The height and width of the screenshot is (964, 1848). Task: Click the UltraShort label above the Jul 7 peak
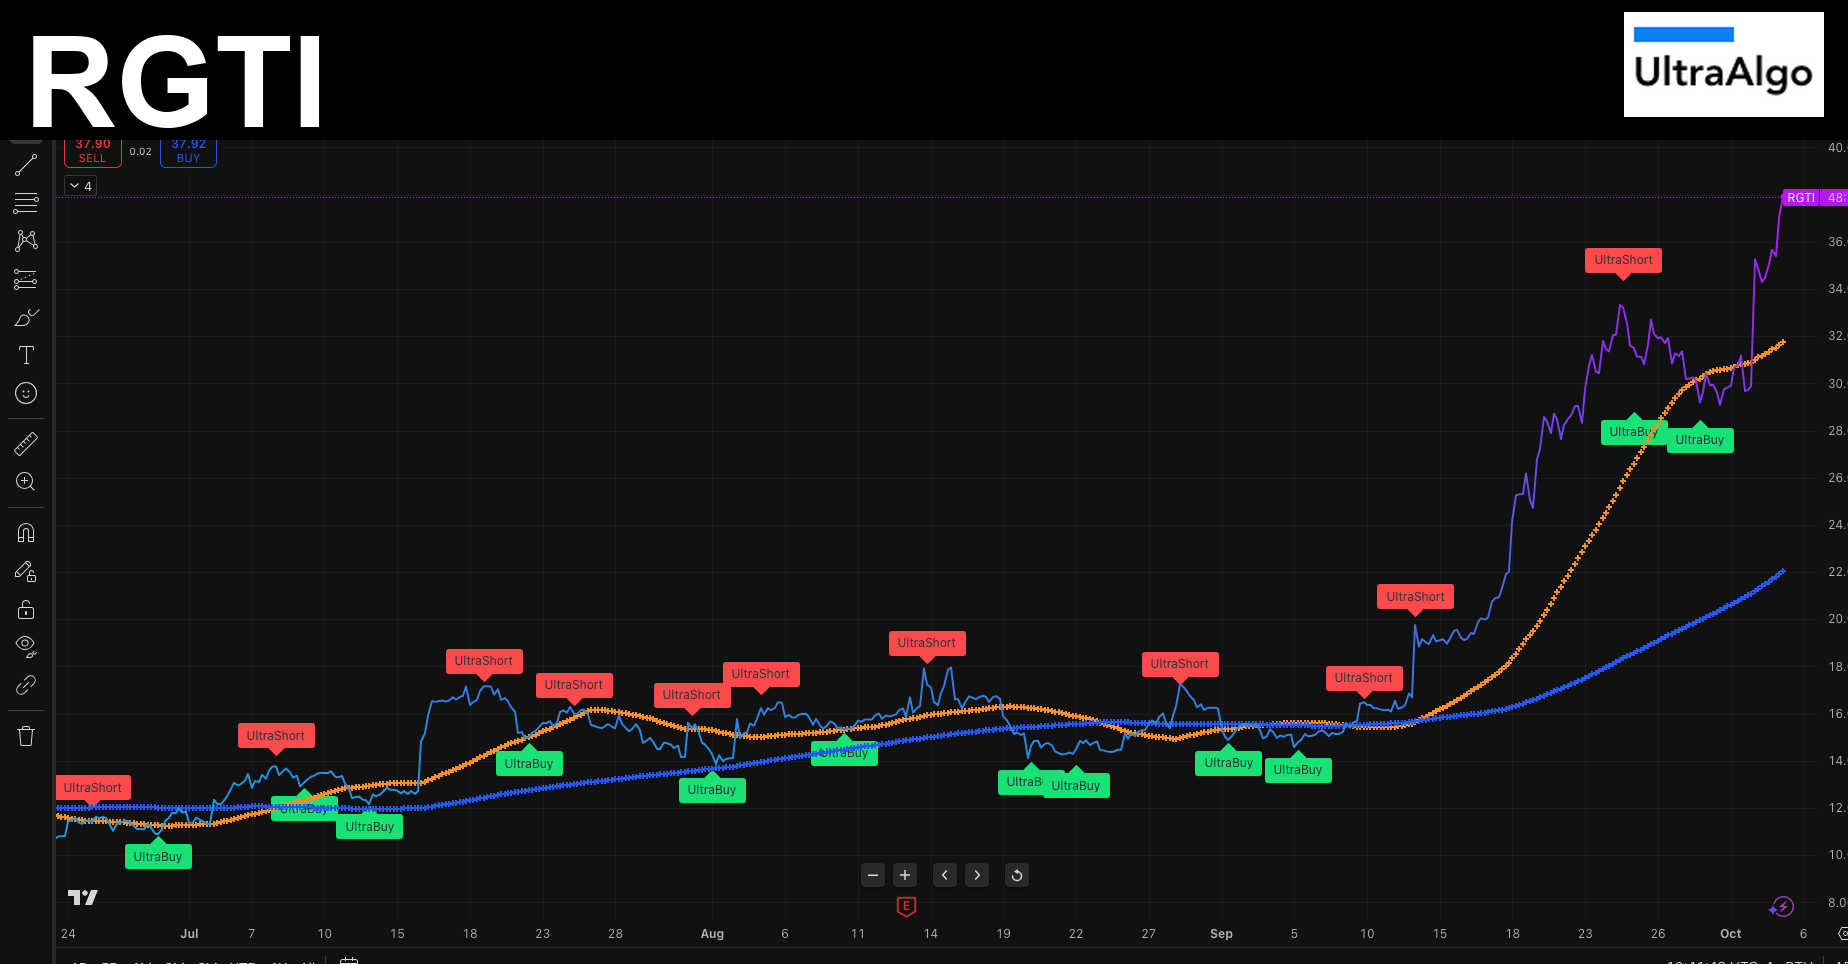275,736
